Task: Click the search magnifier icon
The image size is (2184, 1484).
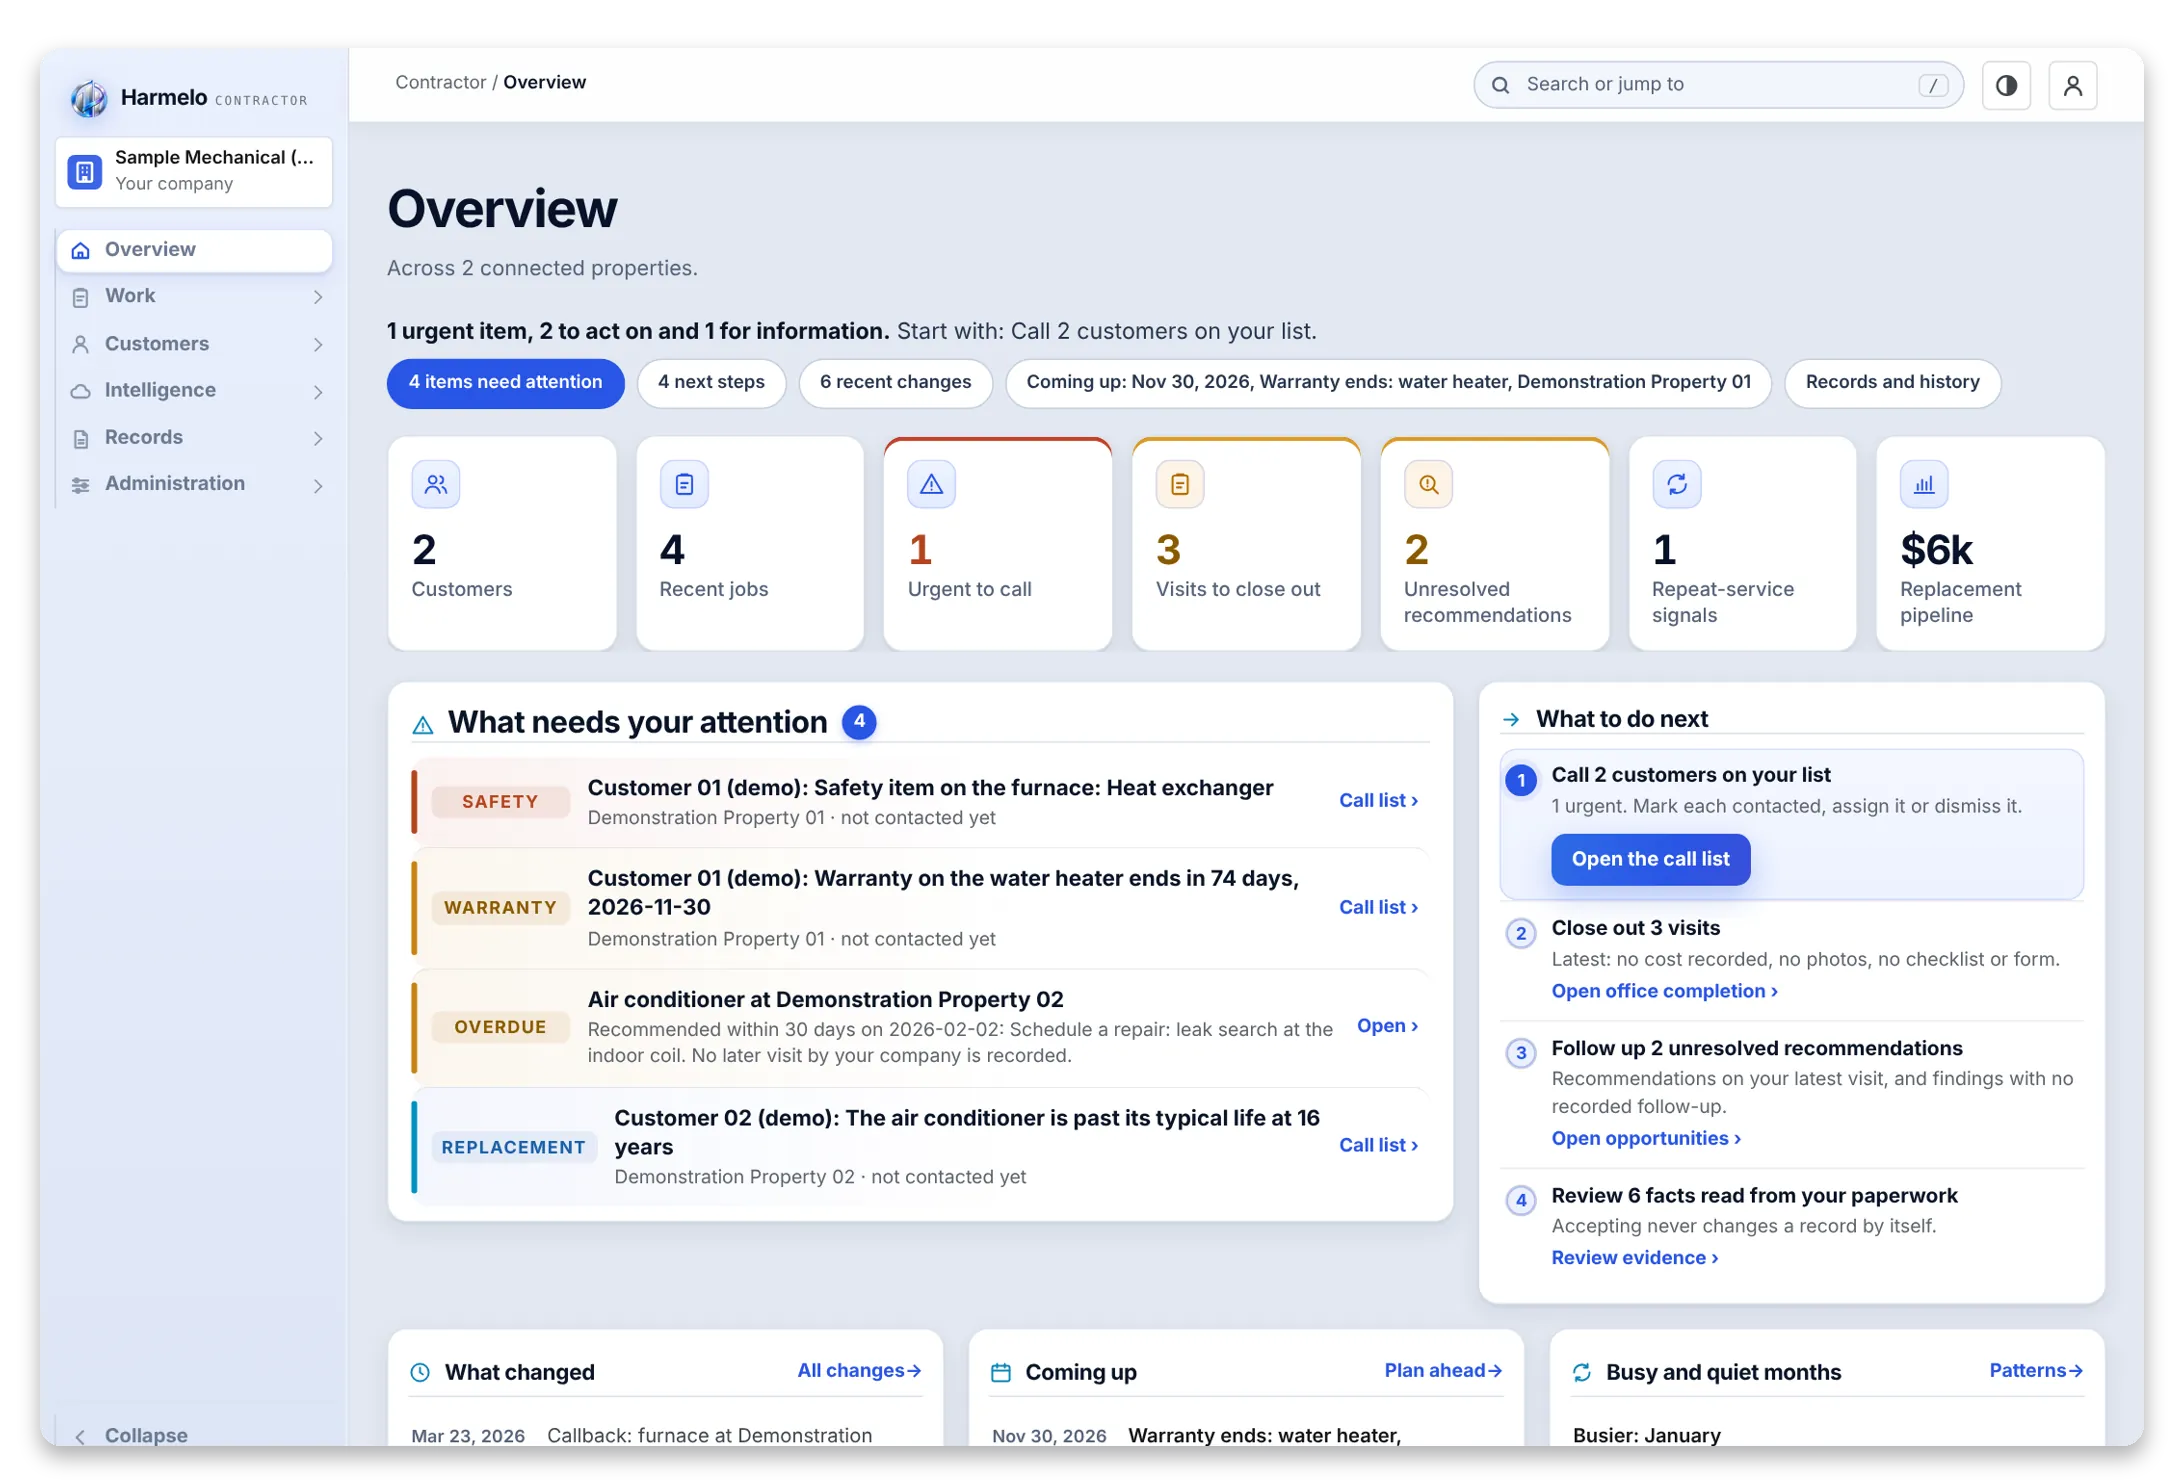Action: click(1500, 85)
